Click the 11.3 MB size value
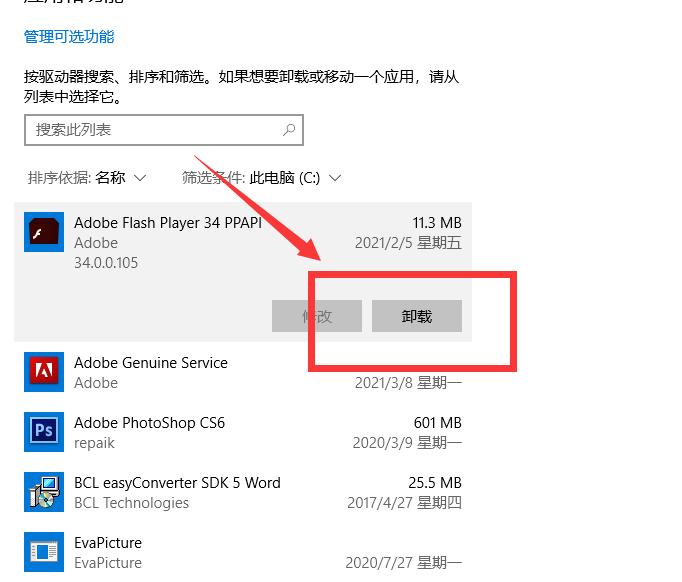 [x=437, y=223]
